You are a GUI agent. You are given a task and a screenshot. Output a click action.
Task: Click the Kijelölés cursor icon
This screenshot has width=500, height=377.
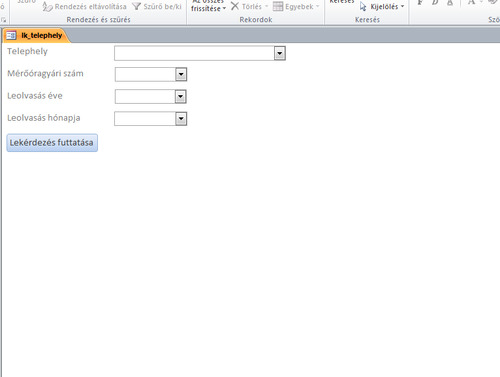point(363,6)
